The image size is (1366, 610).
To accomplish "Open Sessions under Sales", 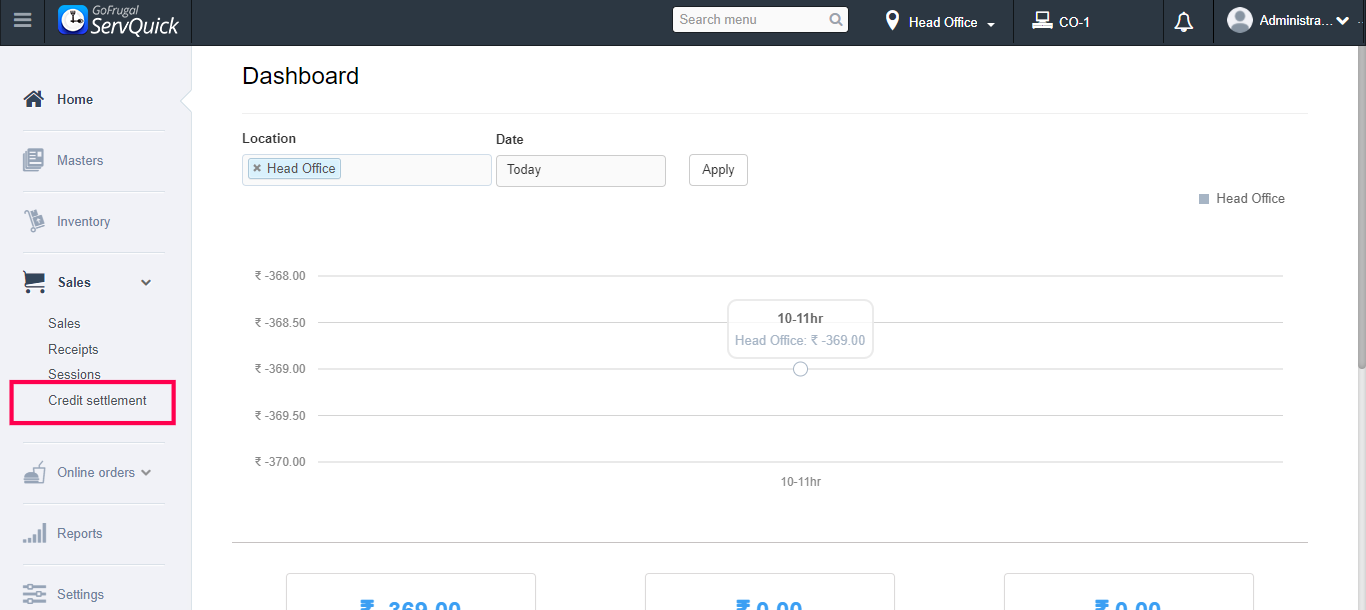I will [x=74, y=374].
